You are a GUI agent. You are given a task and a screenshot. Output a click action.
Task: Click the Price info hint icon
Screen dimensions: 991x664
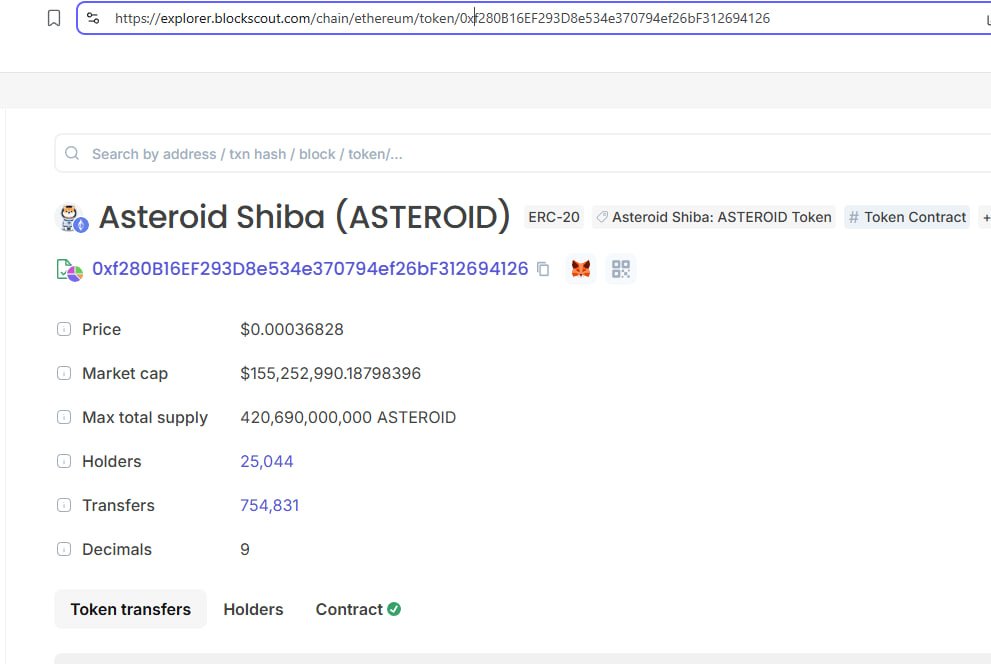pos(64,329)
